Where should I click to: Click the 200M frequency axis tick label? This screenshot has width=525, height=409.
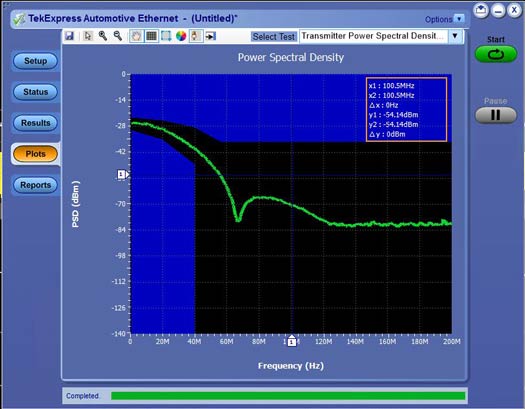click(x=452, y=341)
